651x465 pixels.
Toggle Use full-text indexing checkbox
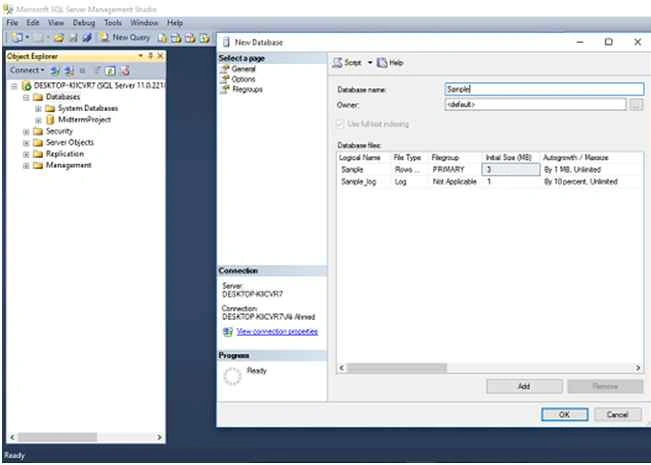[x=340, y=124]
